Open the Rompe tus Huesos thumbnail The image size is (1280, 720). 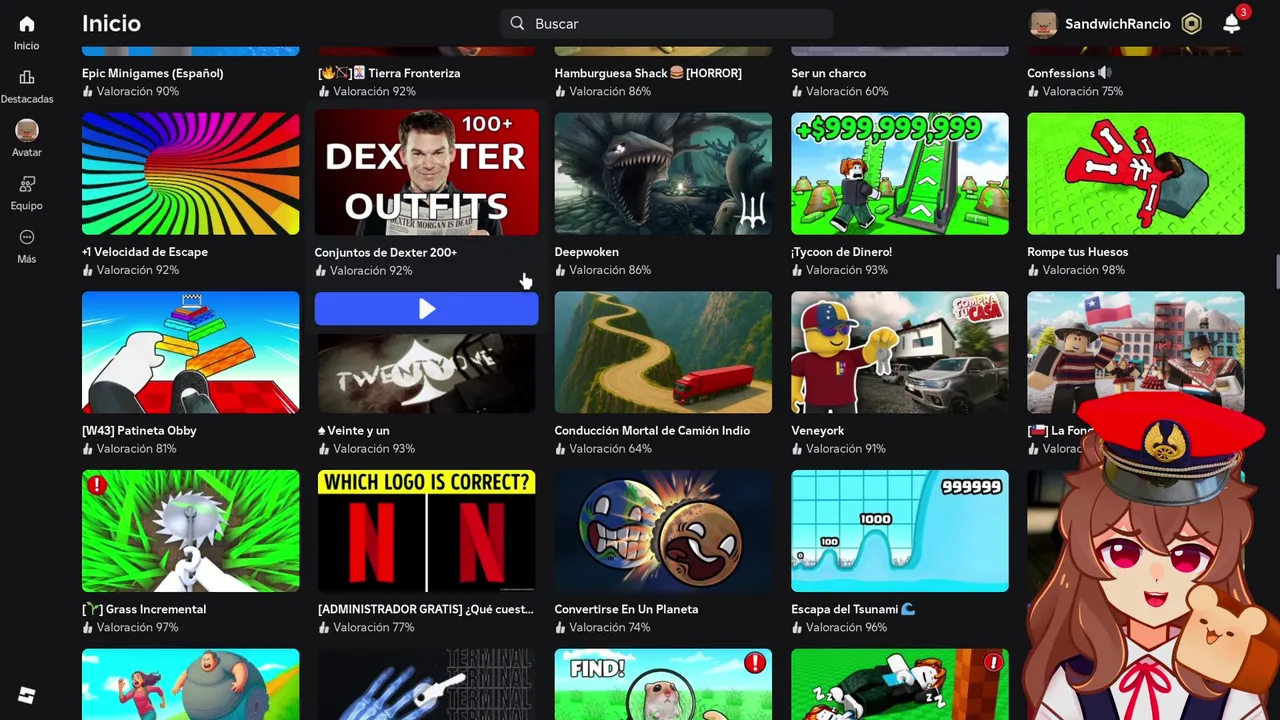click(1136, 173)
